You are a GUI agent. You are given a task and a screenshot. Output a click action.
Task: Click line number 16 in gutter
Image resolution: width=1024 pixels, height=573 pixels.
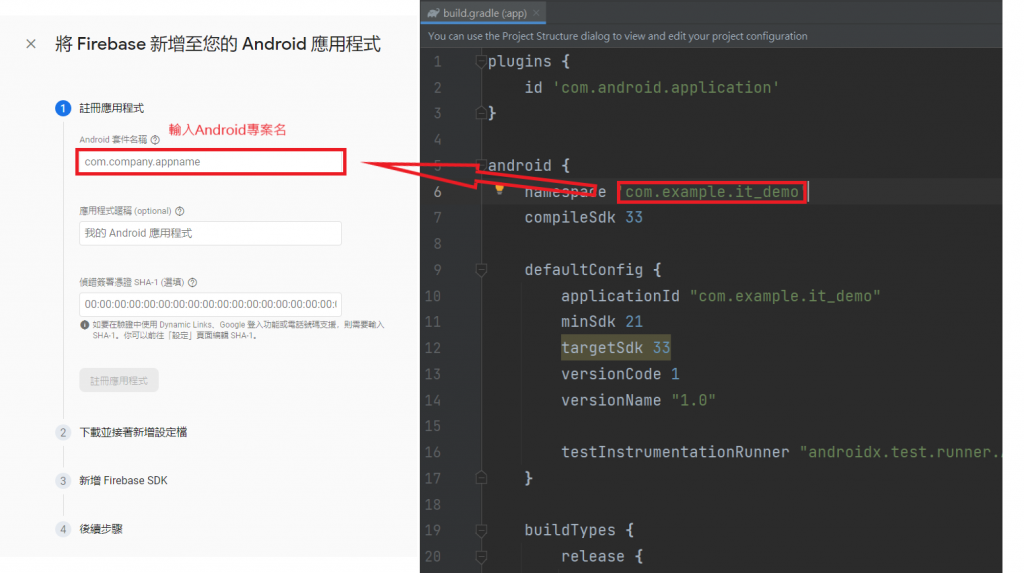(x=432, y=452)
